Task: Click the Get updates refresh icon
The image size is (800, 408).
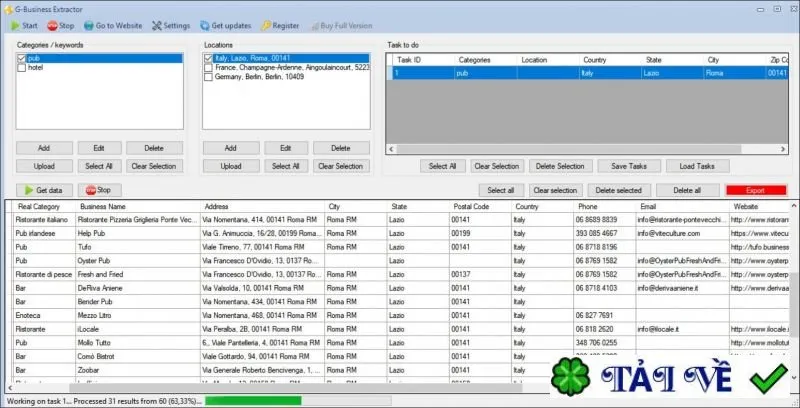Action: 205,26
